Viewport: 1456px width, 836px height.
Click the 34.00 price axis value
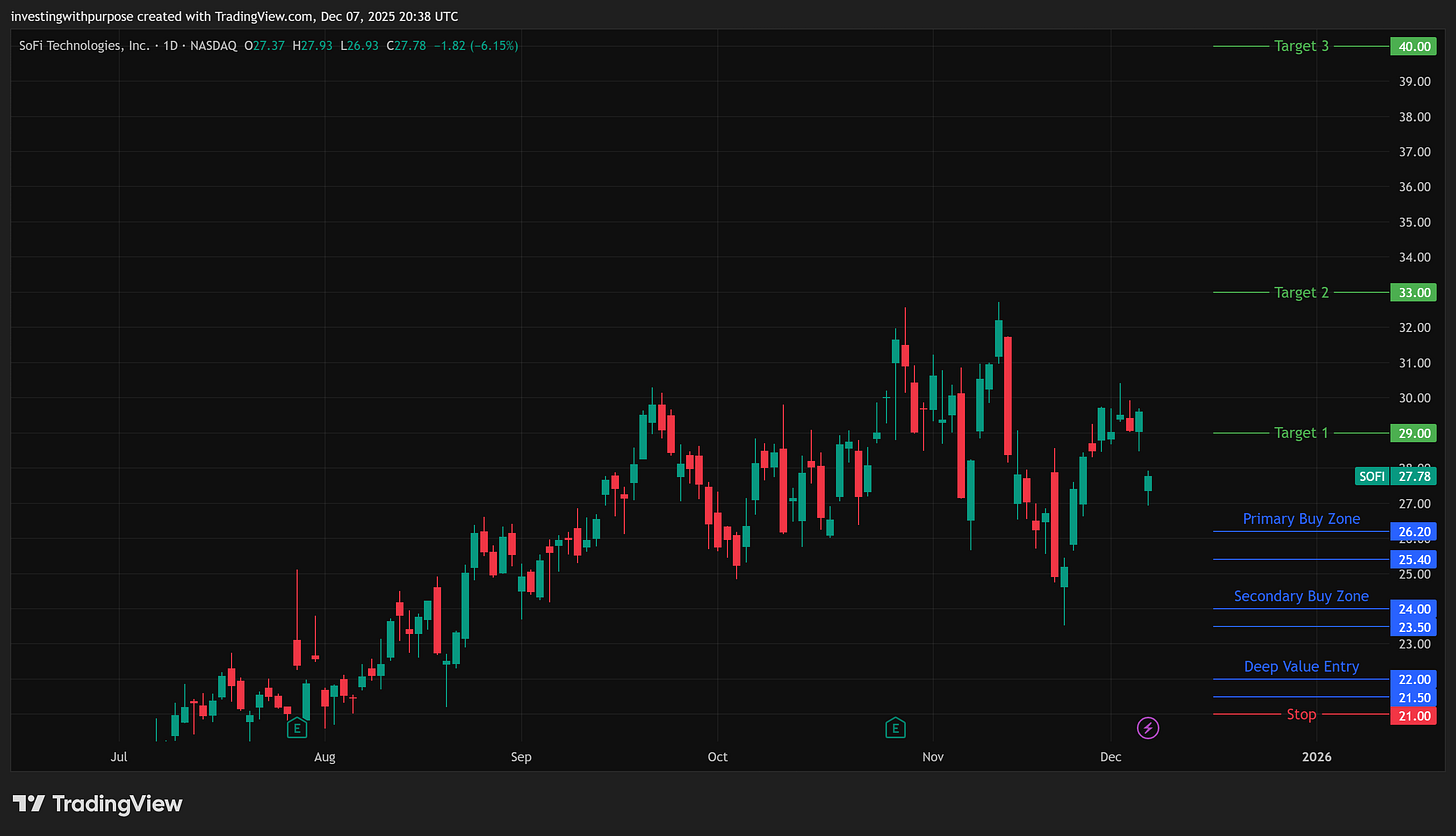(x=1413, y=257)
